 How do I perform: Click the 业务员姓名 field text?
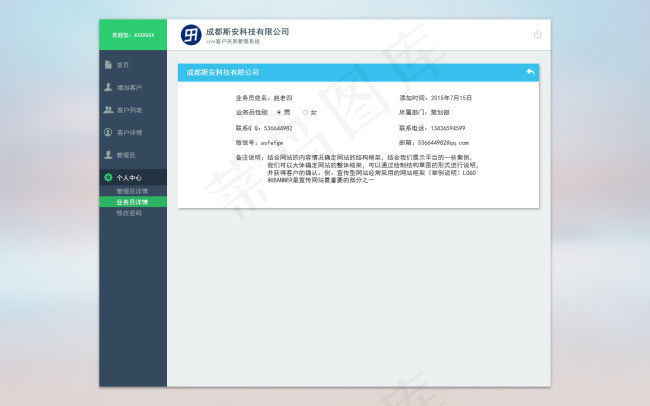tap(264, 98)
